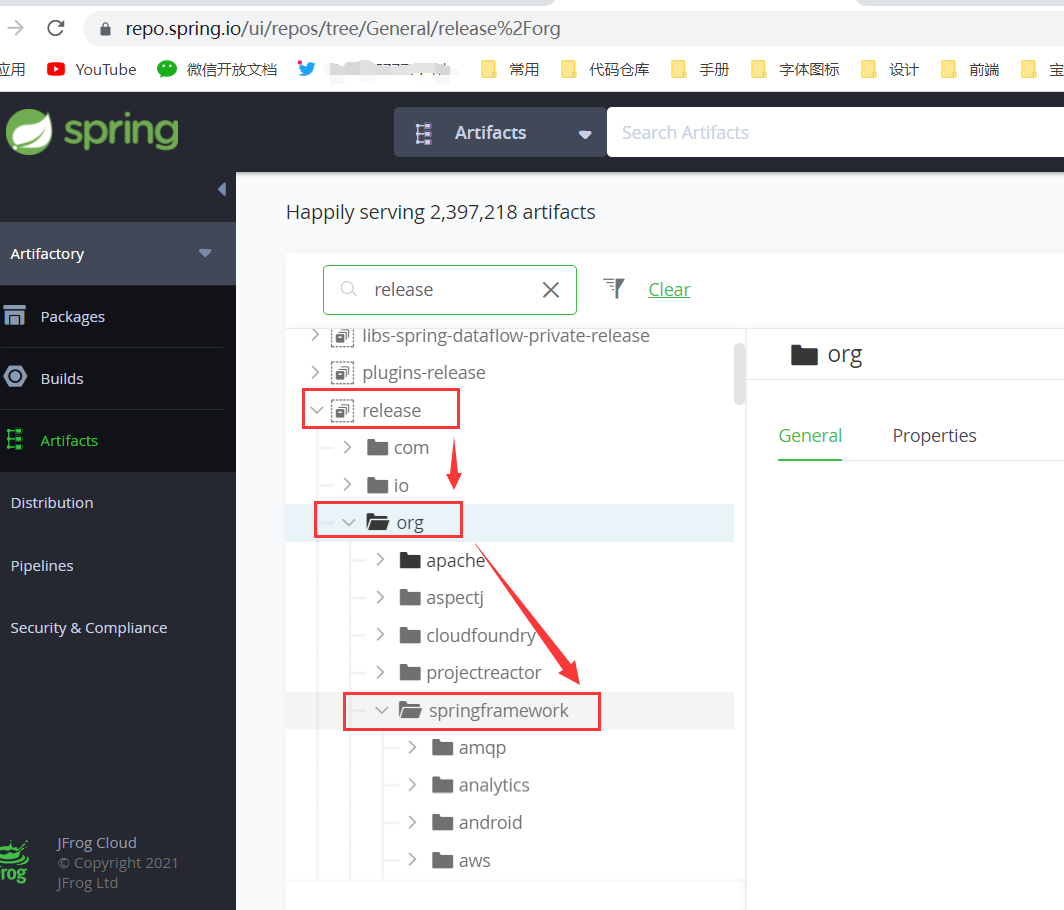Click the Clear filter link
Viewport: 1064px width, 910px height.
669,290
